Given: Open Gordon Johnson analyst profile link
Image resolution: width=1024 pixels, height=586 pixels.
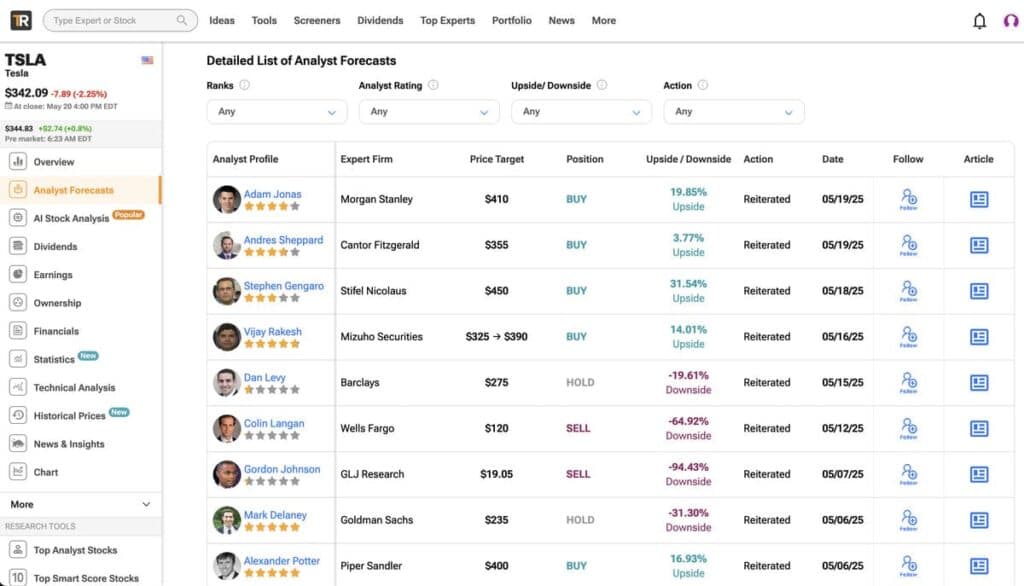Looking at the screenshot, I should coord(282,469).
